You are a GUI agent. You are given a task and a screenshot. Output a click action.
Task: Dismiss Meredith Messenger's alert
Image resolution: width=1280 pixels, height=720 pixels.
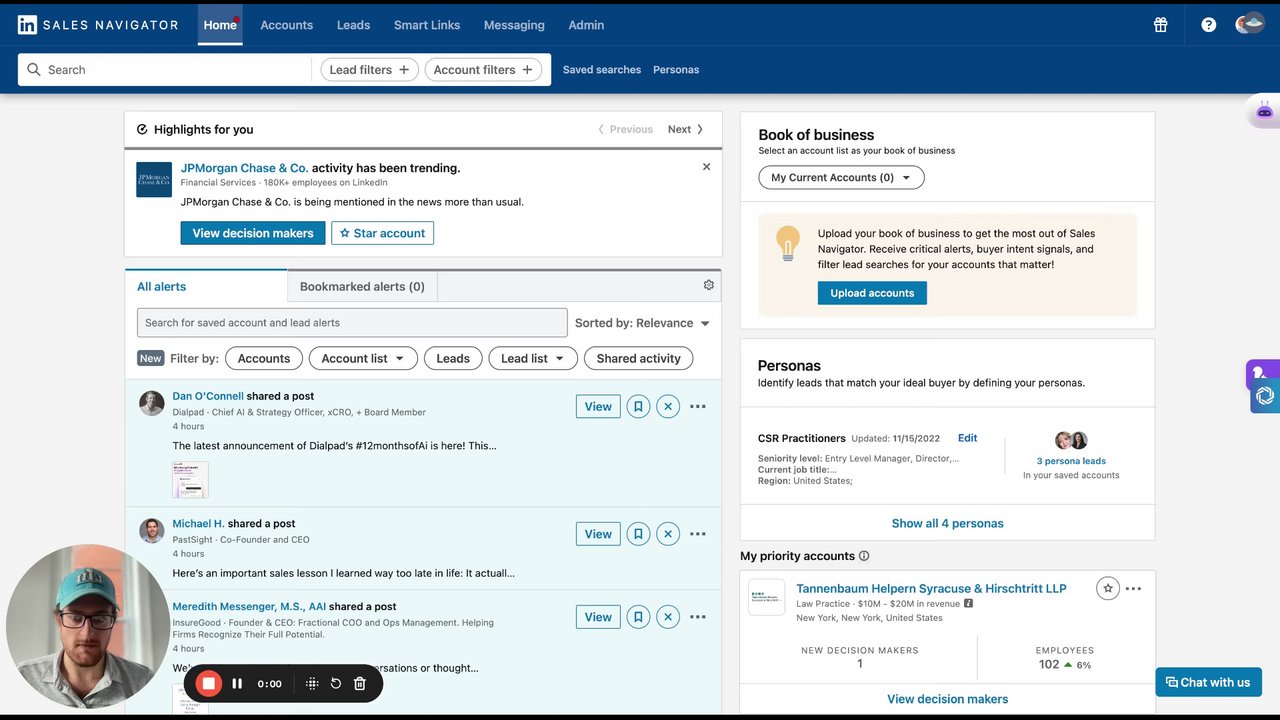click(x=668, y=617)
